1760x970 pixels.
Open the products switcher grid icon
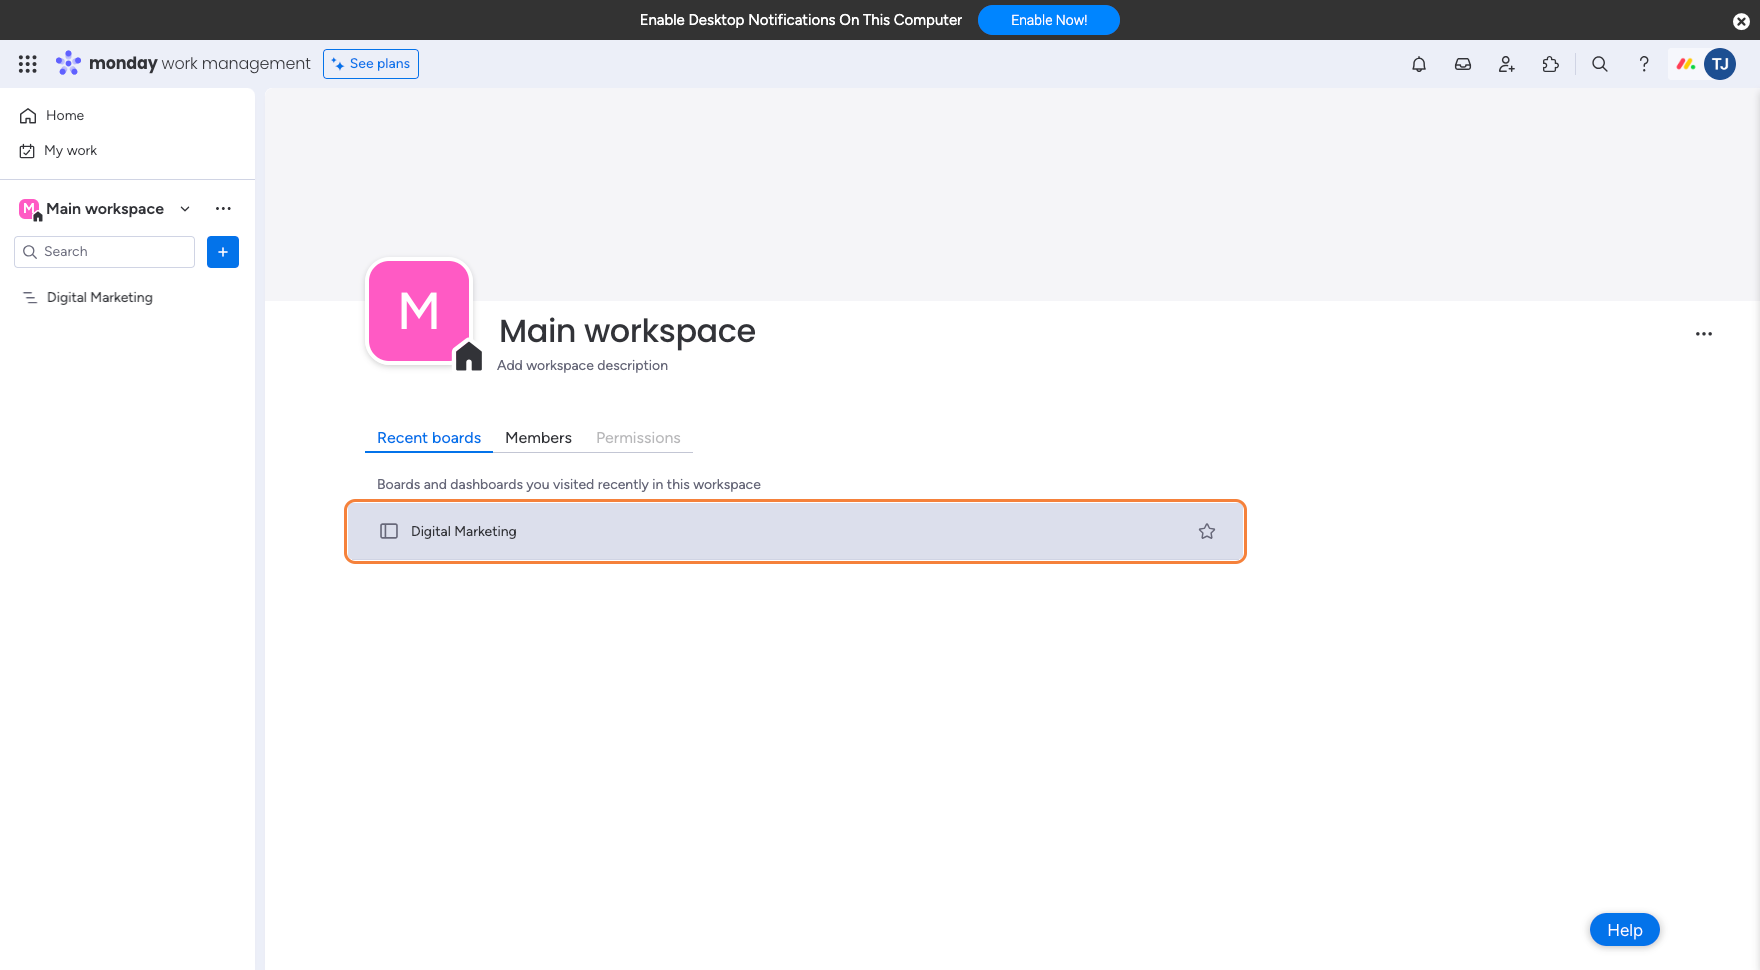[x=28, y=64]
